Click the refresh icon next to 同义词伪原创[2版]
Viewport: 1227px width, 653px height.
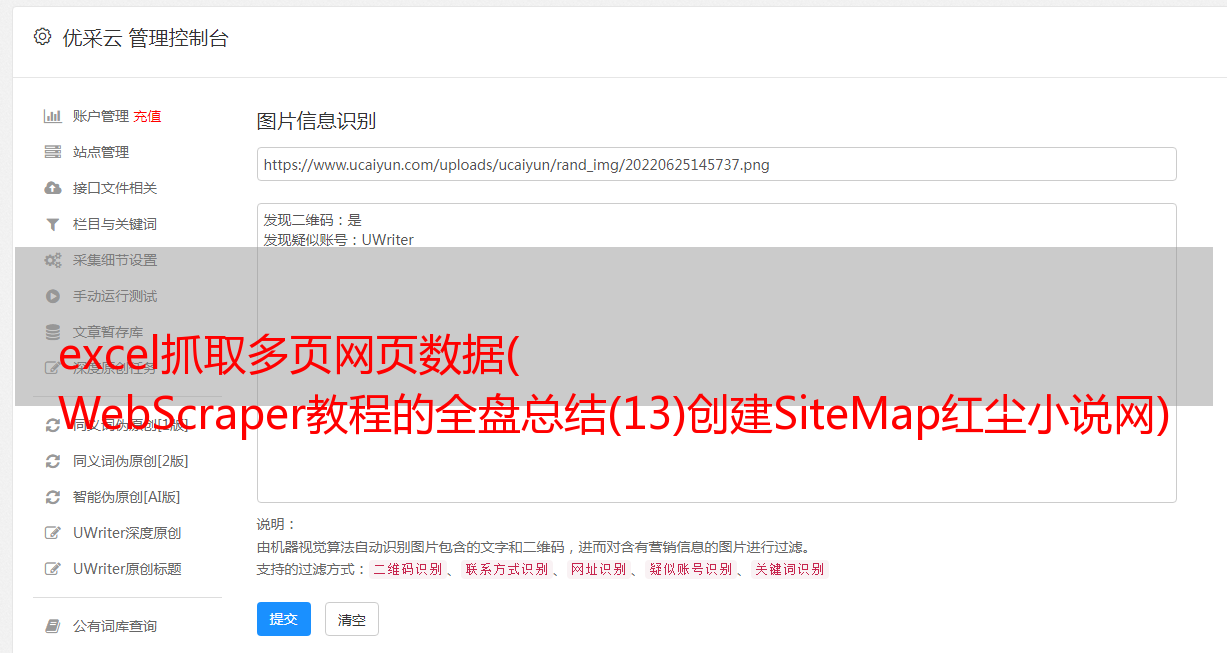point(53,461)
